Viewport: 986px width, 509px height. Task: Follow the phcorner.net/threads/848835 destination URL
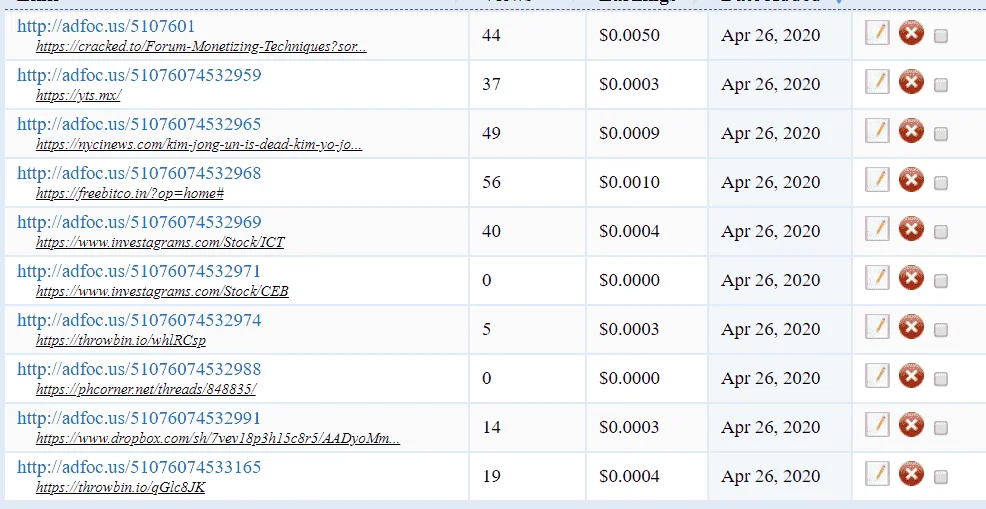(146, 390)
